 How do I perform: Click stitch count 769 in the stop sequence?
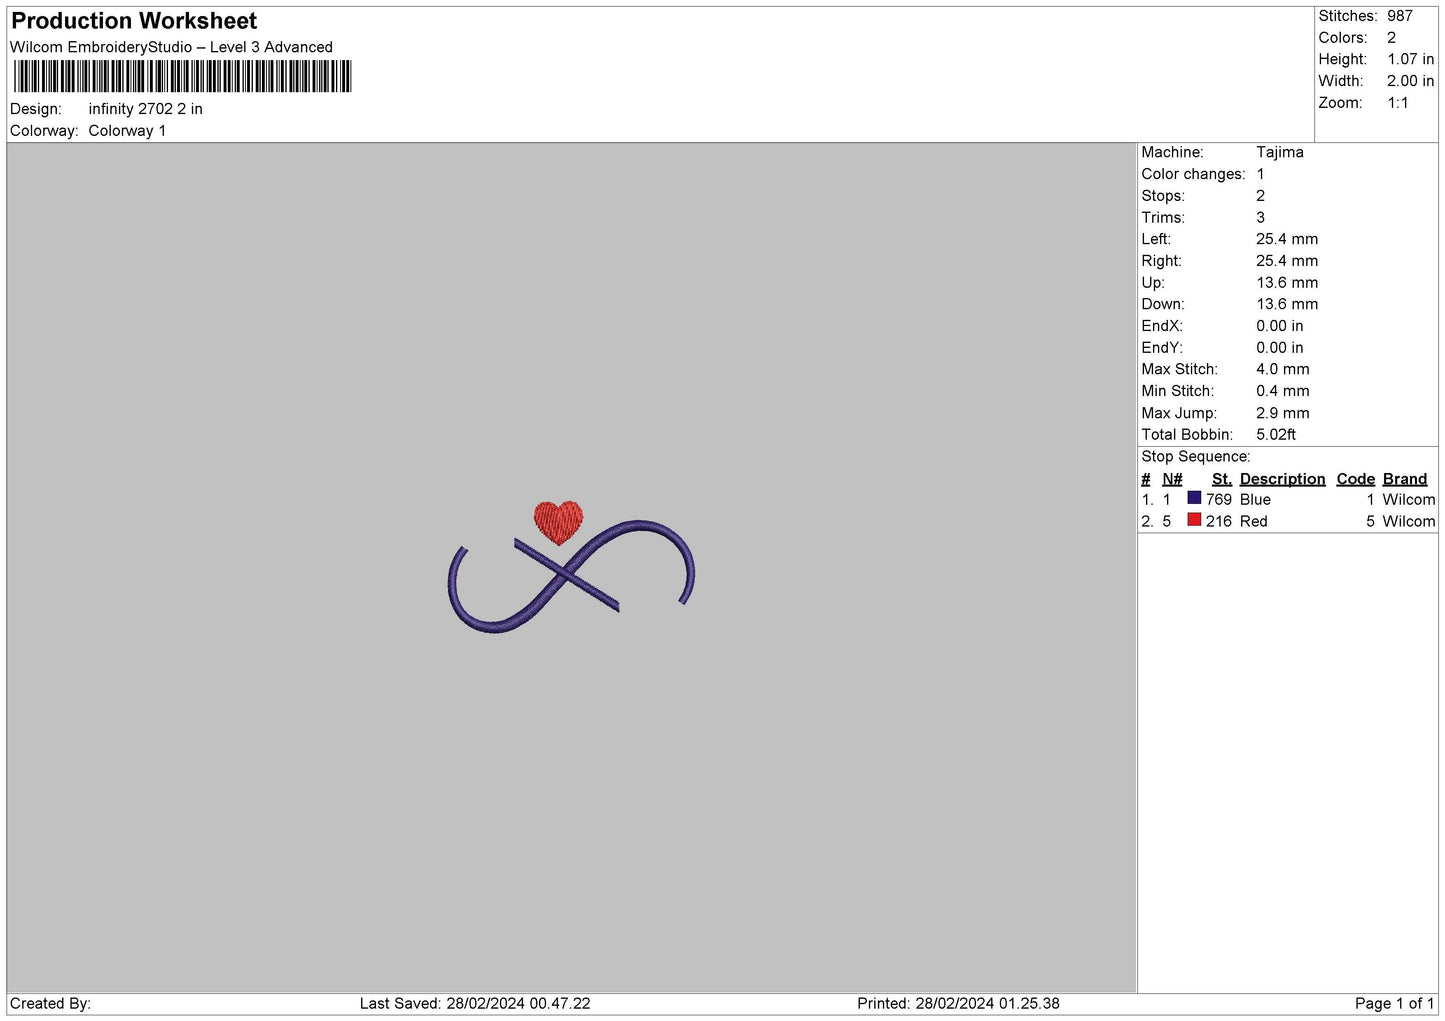pyautogui.click(x=1219, y=500)
